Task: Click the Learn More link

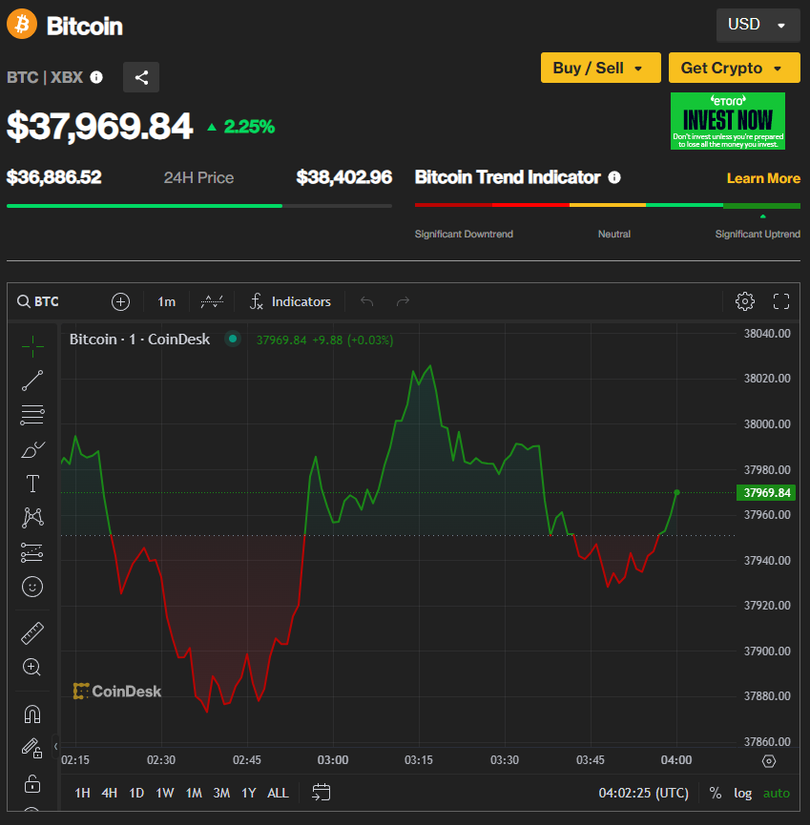Action: click(x=763, y=178)
